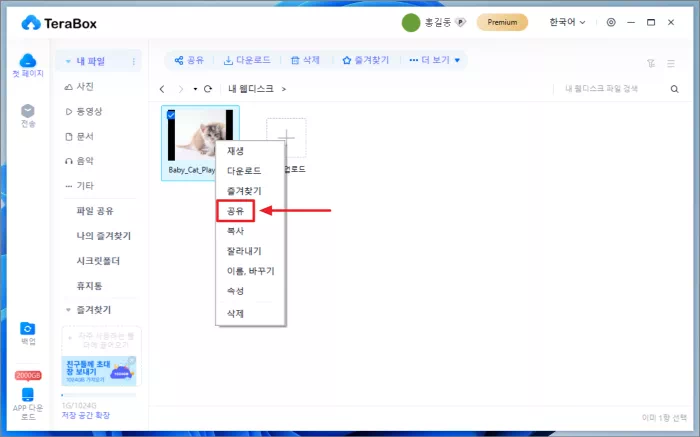Click the premium diamond badge next to username

pyautogui.click(x=460, y=22)
